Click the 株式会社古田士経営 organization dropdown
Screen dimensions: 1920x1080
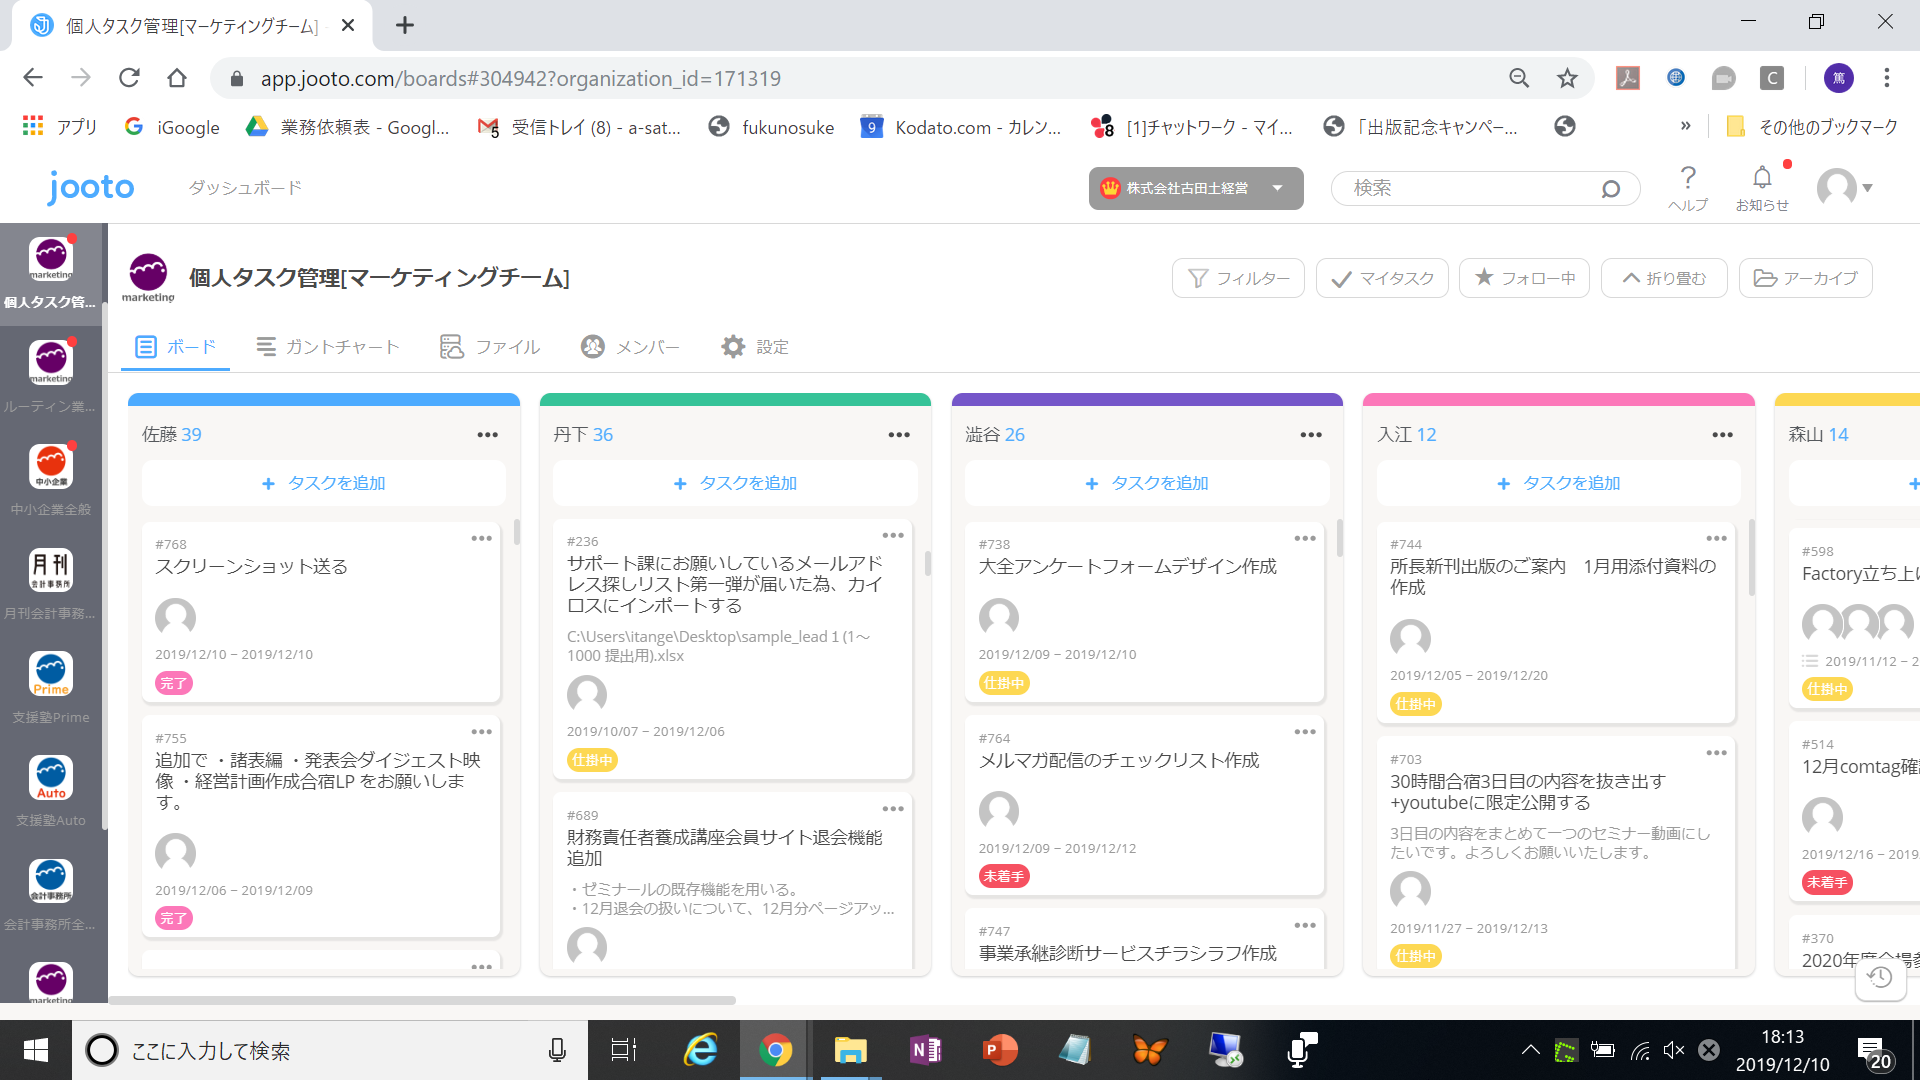click(x=1195, y=187)
